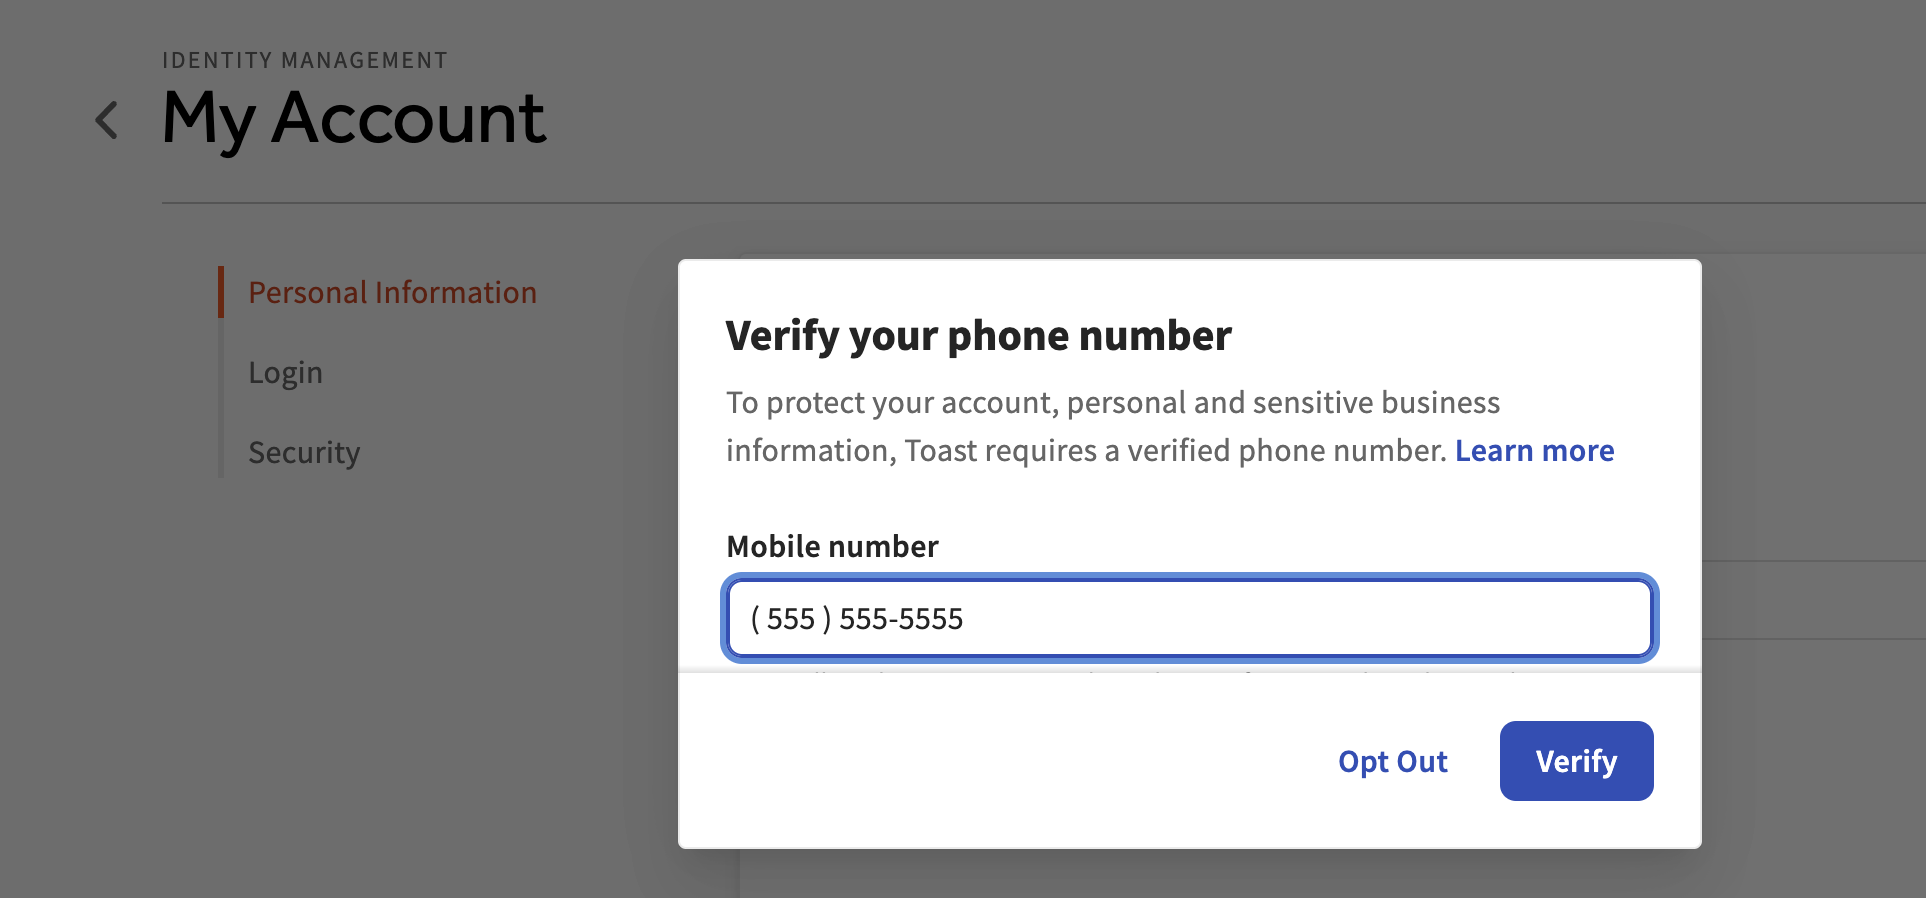Click the Verify your phone number heading
The width and height of the screenshot is (1926, 898).
click(x=978, y=336)
